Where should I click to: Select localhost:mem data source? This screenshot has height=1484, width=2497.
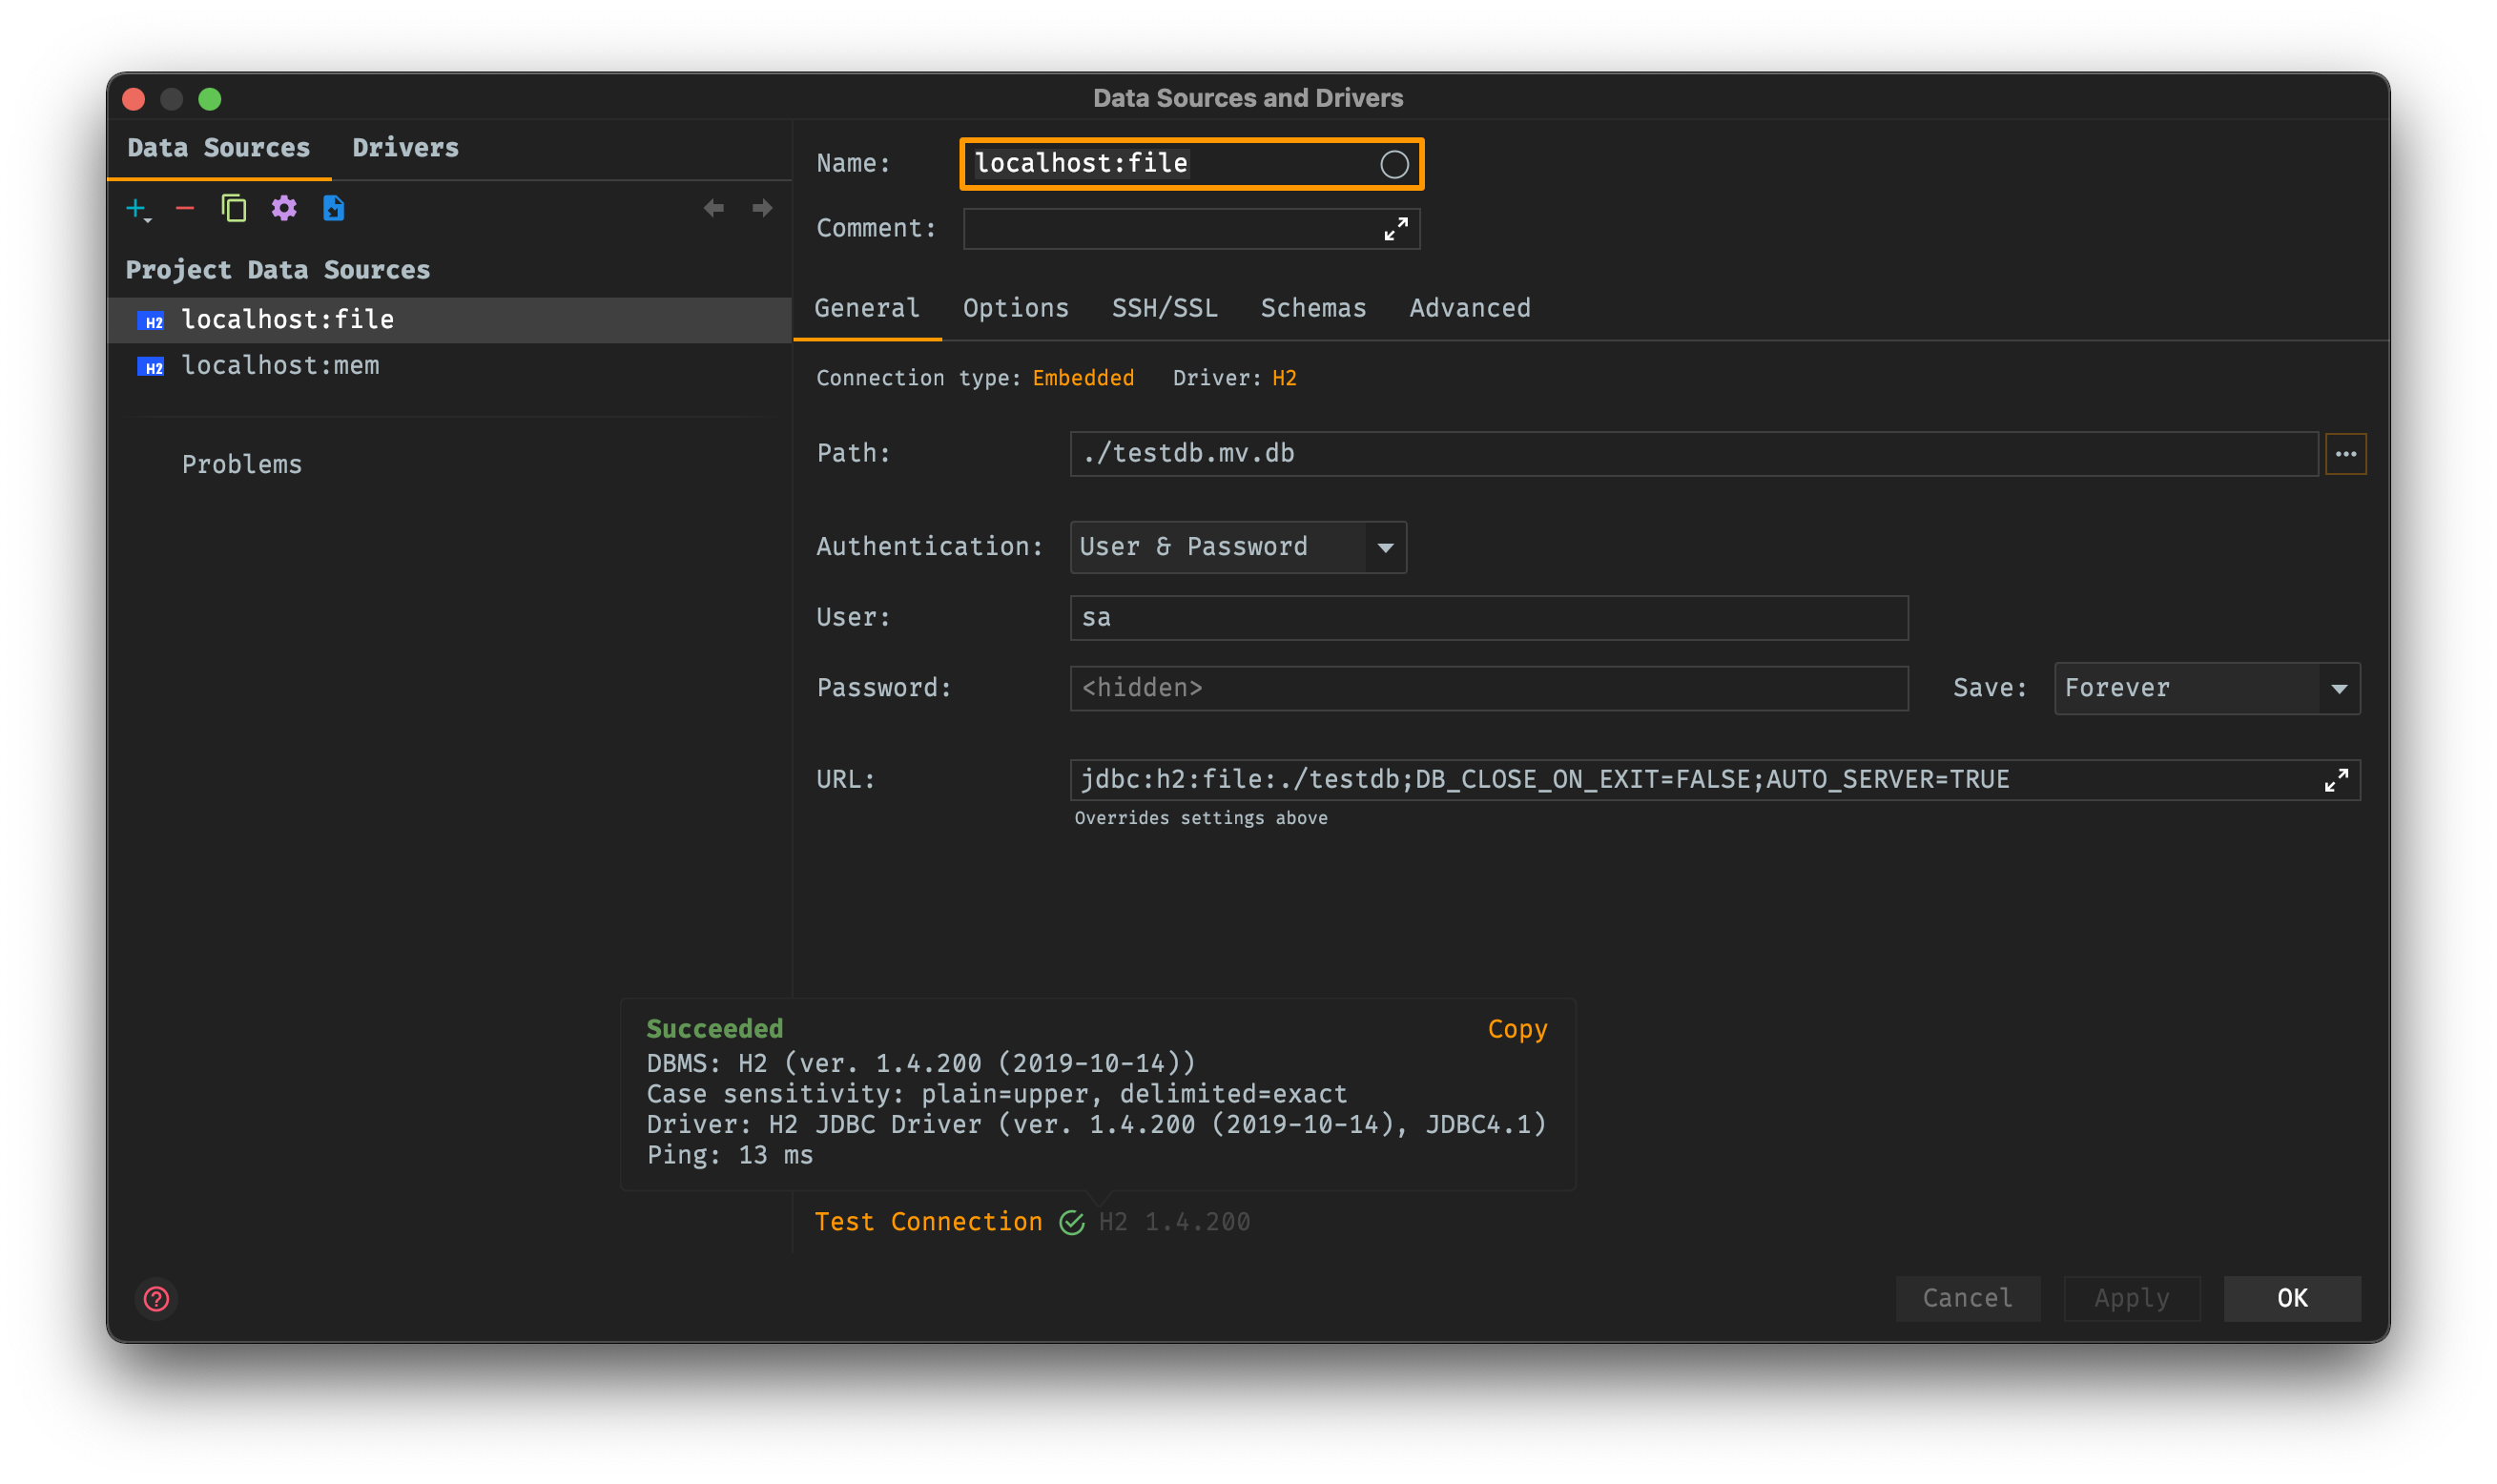280,366
